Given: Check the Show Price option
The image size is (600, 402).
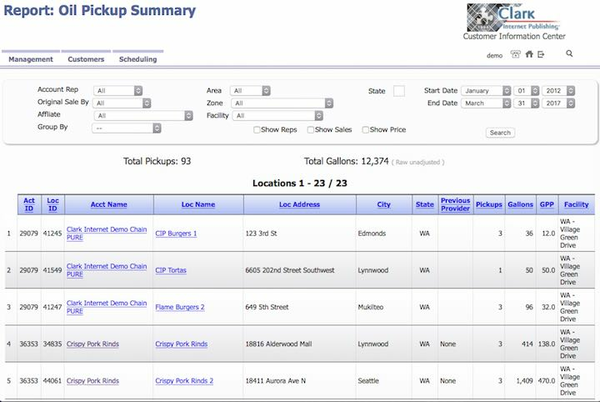Looking at the screenshot, I should [365, 130].
